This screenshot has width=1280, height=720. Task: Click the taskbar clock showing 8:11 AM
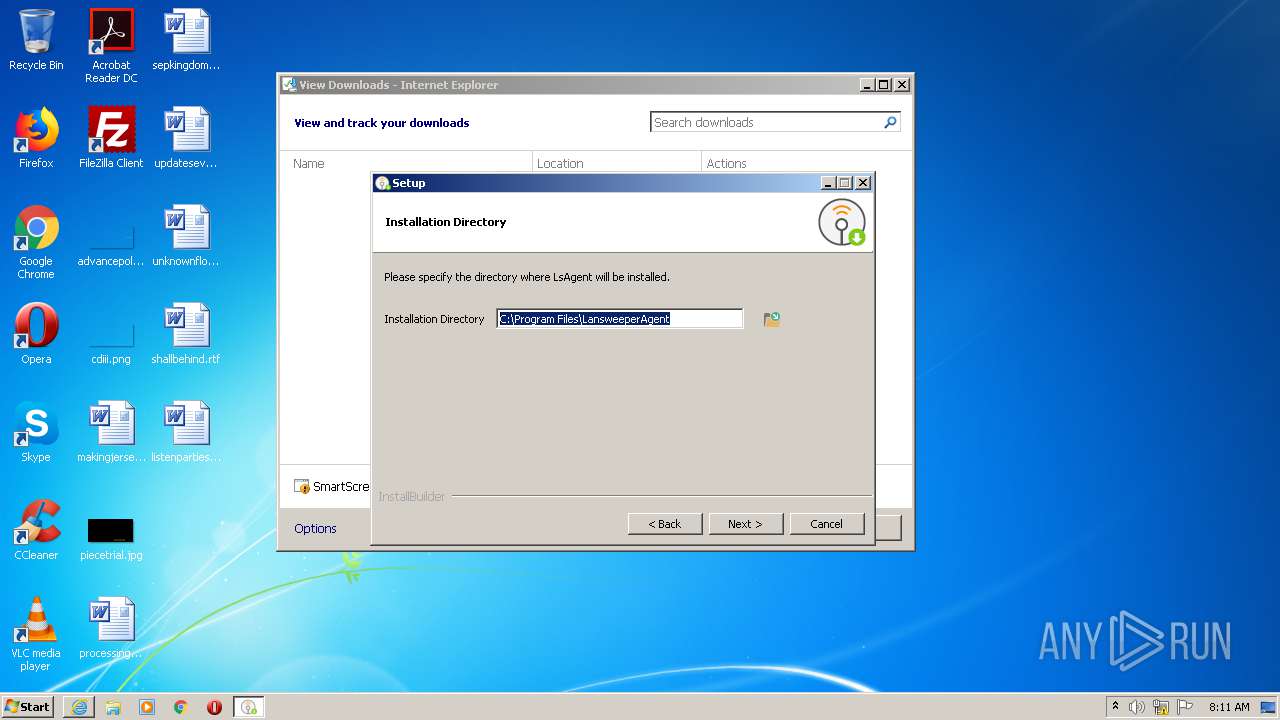click(x=1229, y=707)
